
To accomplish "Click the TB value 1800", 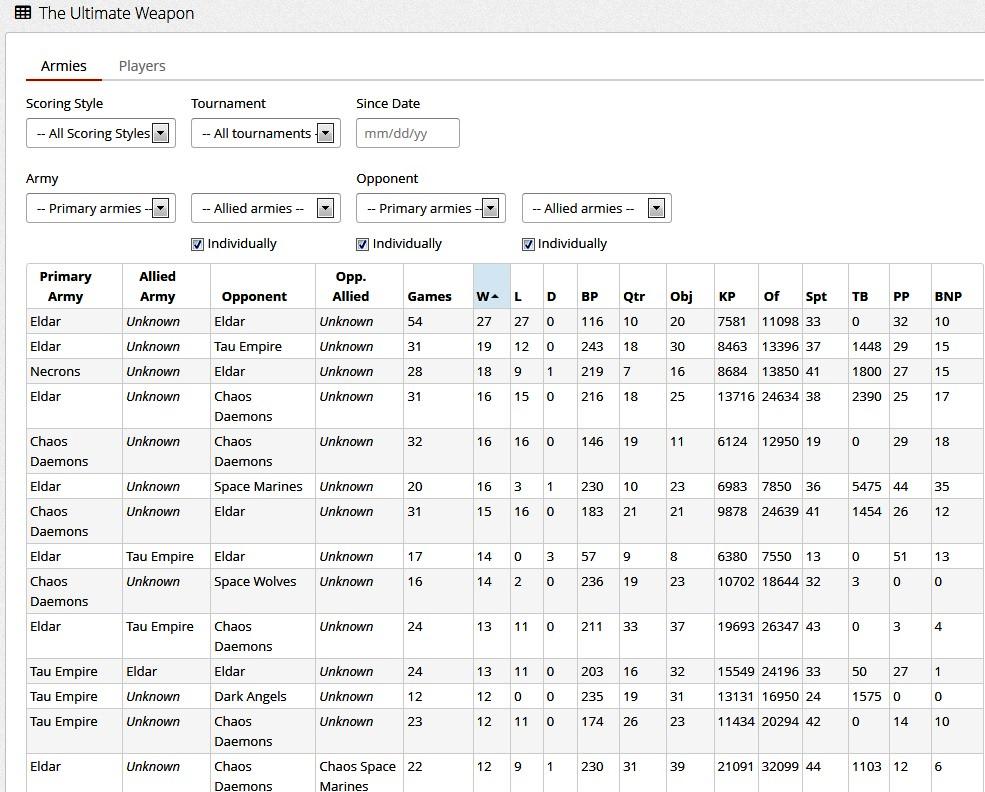I will [x=866, y=372].
